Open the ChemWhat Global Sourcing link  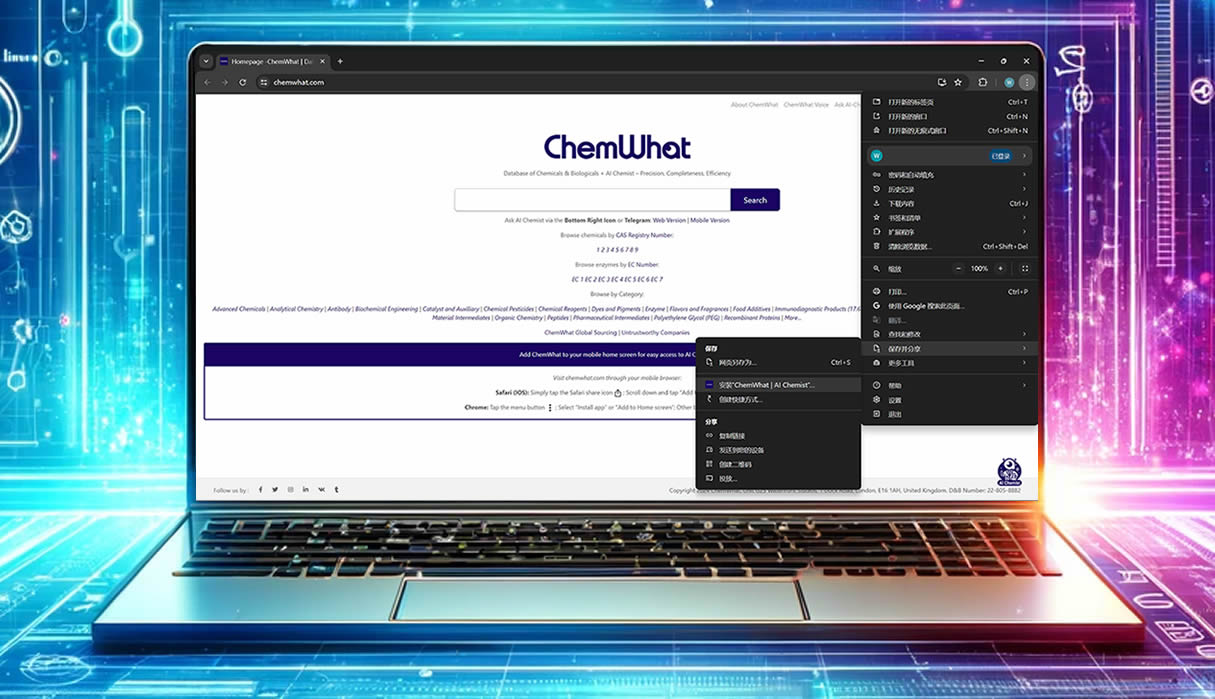click(581, 332)
